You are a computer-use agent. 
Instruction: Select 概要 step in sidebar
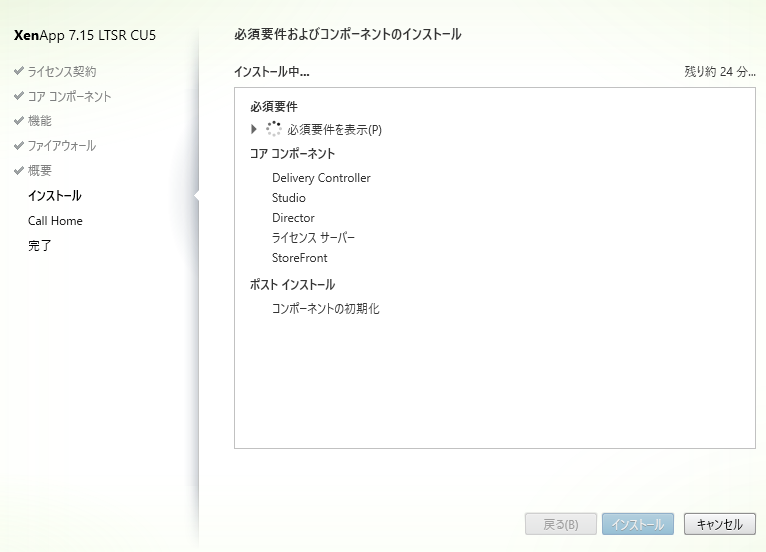tap(40, 171)
